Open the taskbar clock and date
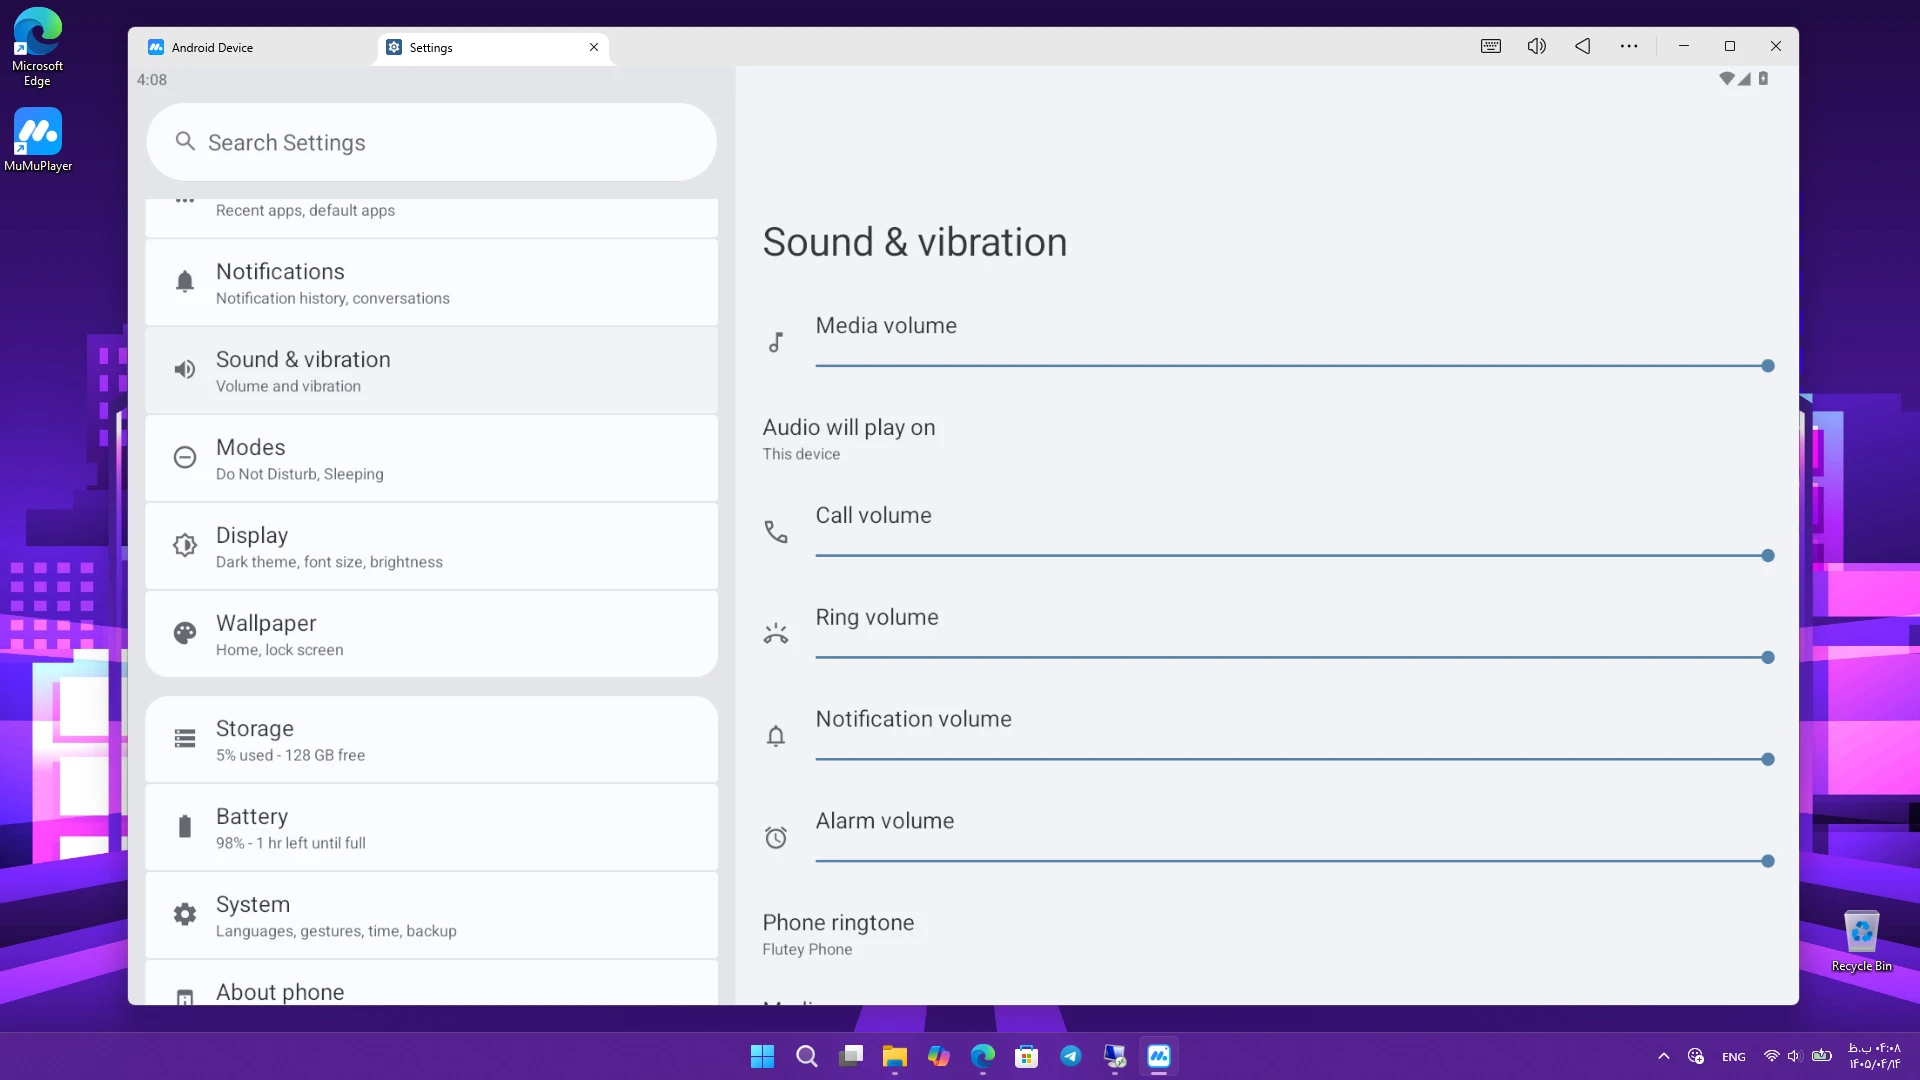Viewport: 1920px width, 1080px height. tap(1874, 1056)
